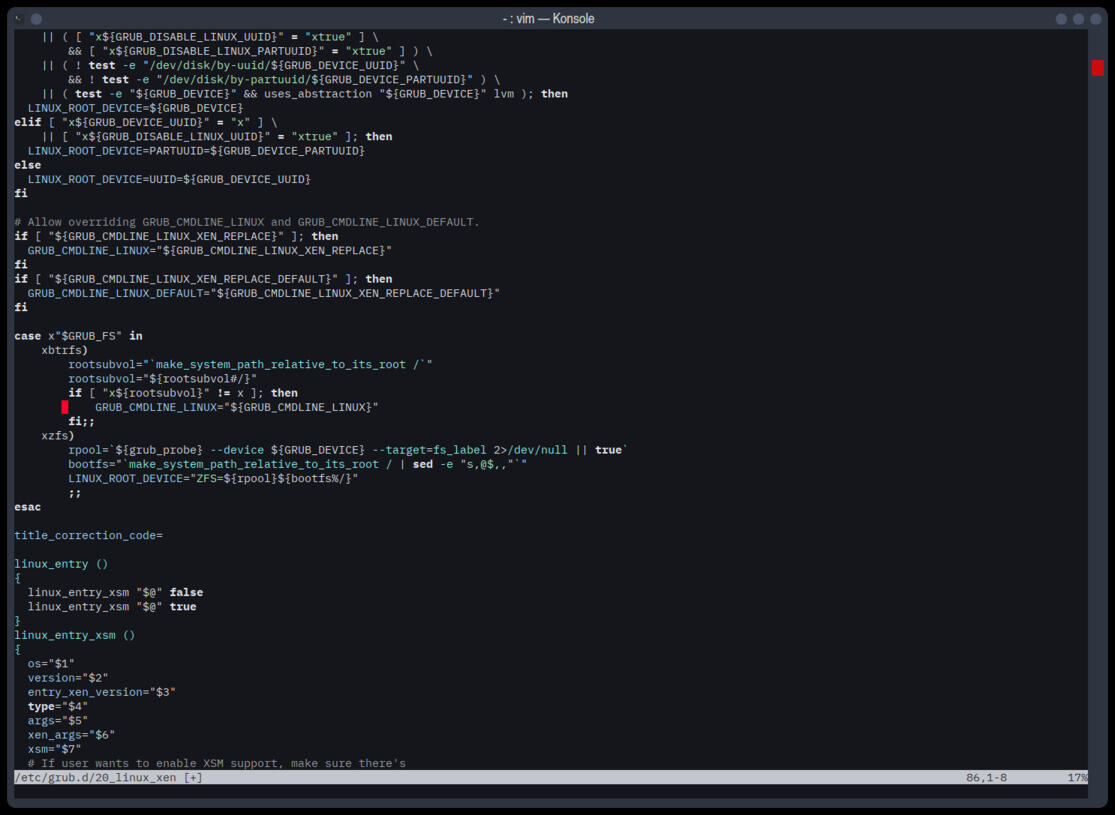Click the red vim cursor block
This screenshot has height=815, width=1115.
click(65, 407)
